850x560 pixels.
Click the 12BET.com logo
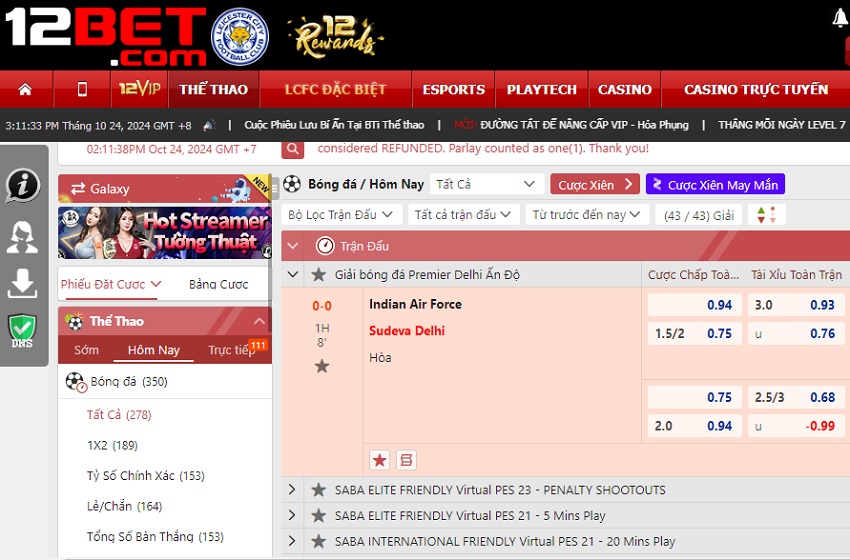click(x=106, y=36)
